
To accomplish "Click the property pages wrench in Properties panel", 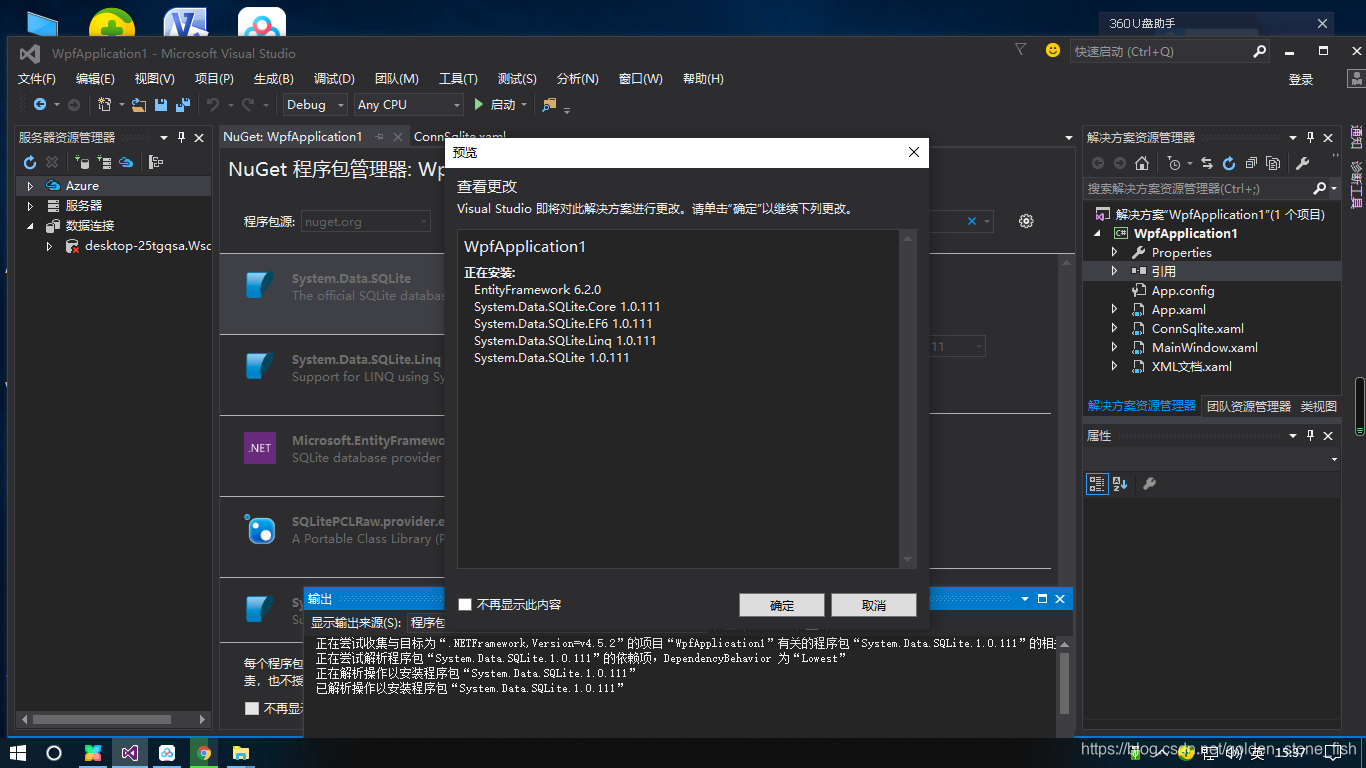I will tap(1149, 484).
